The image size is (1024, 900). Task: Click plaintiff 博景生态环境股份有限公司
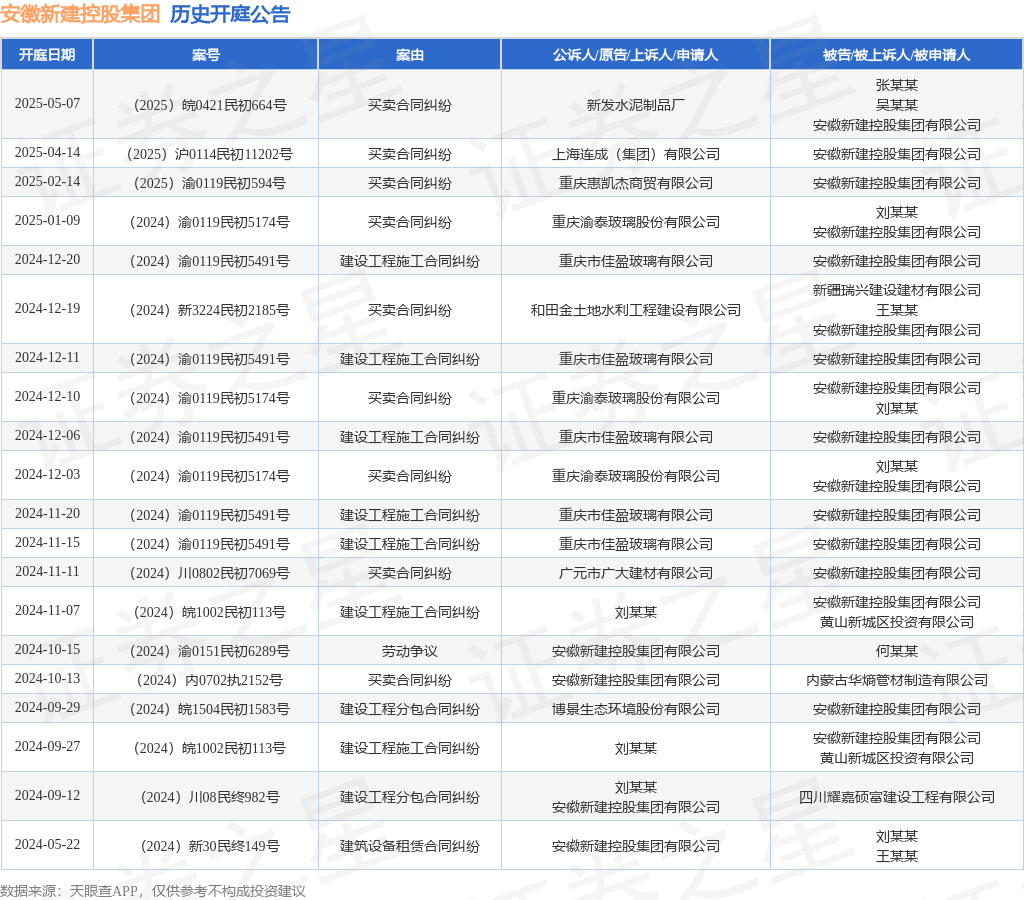click(635, 709)
